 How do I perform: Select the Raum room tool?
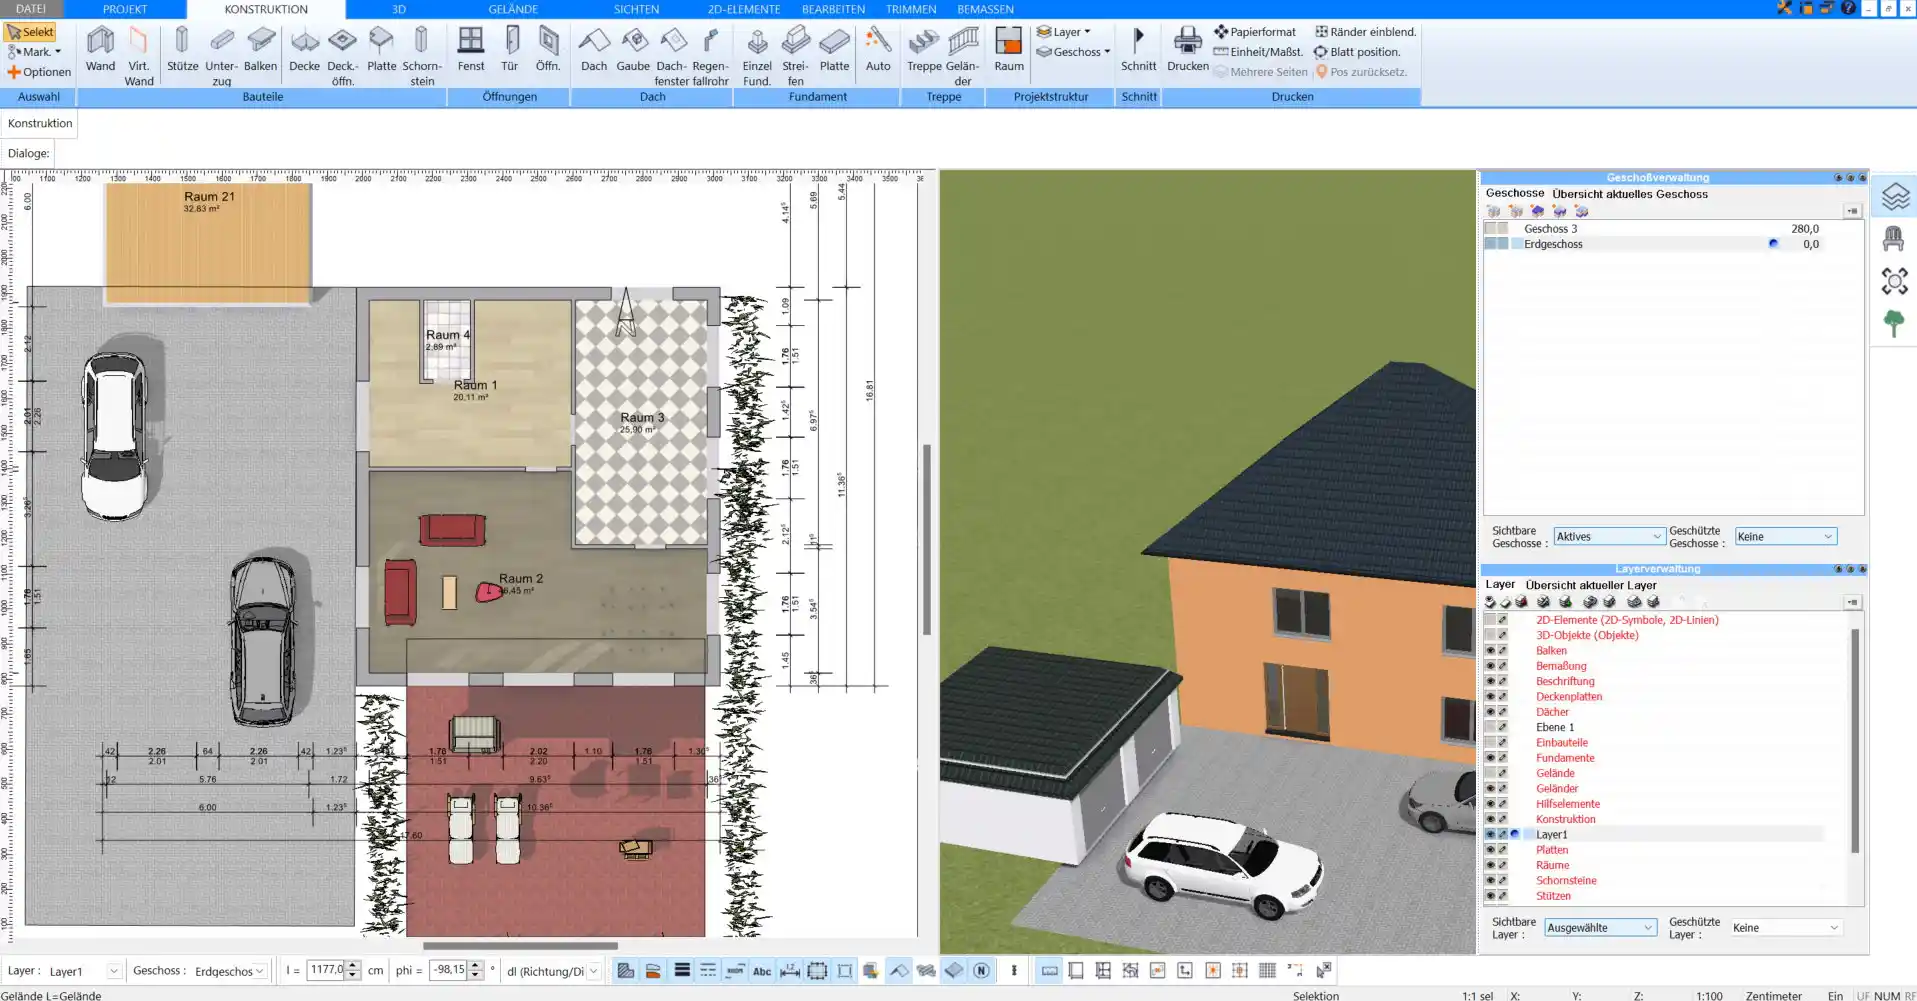tap(1009, 50)
